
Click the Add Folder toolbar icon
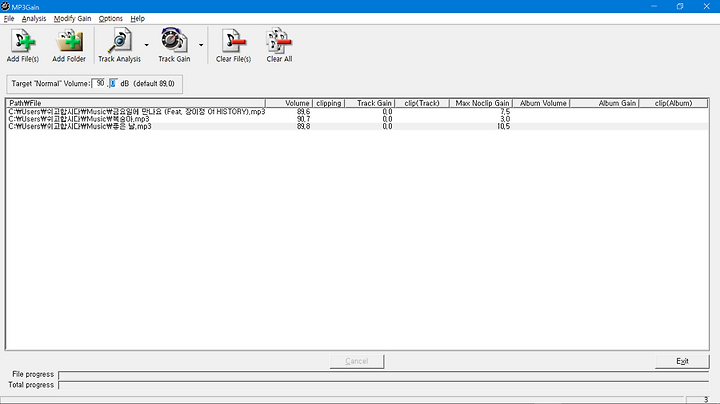(x=69, y=45)
